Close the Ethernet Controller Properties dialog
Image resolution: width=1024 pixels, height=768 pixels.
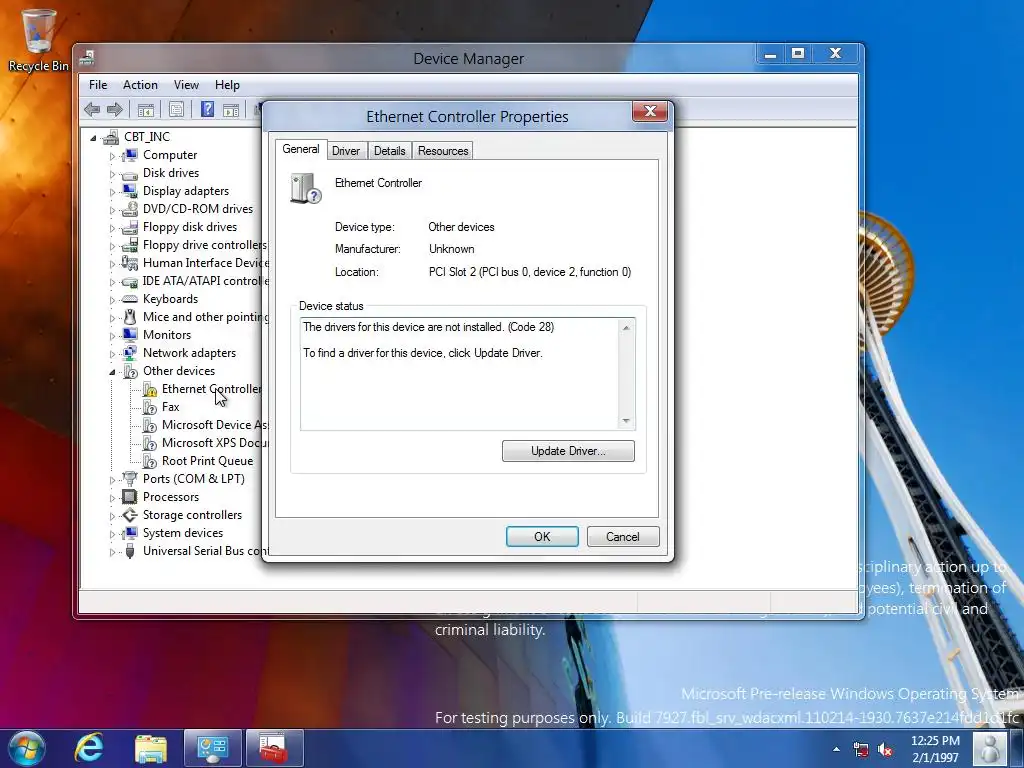[x=650, y=112]
